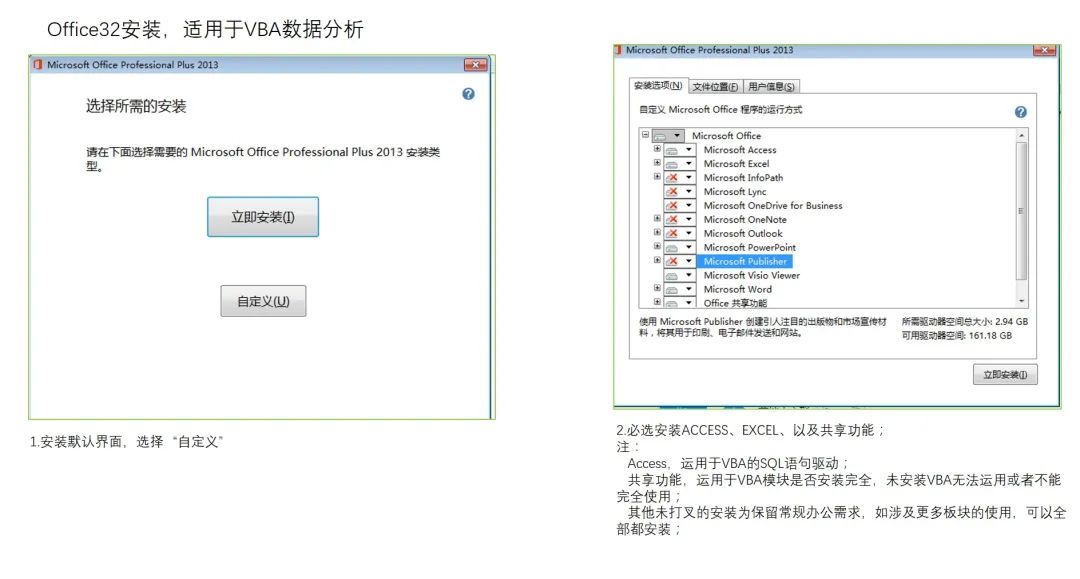The height and width of the screenshot is (579, 1080).
Task: Click the Office logo in the left dialog title bar
Action: 38,65
